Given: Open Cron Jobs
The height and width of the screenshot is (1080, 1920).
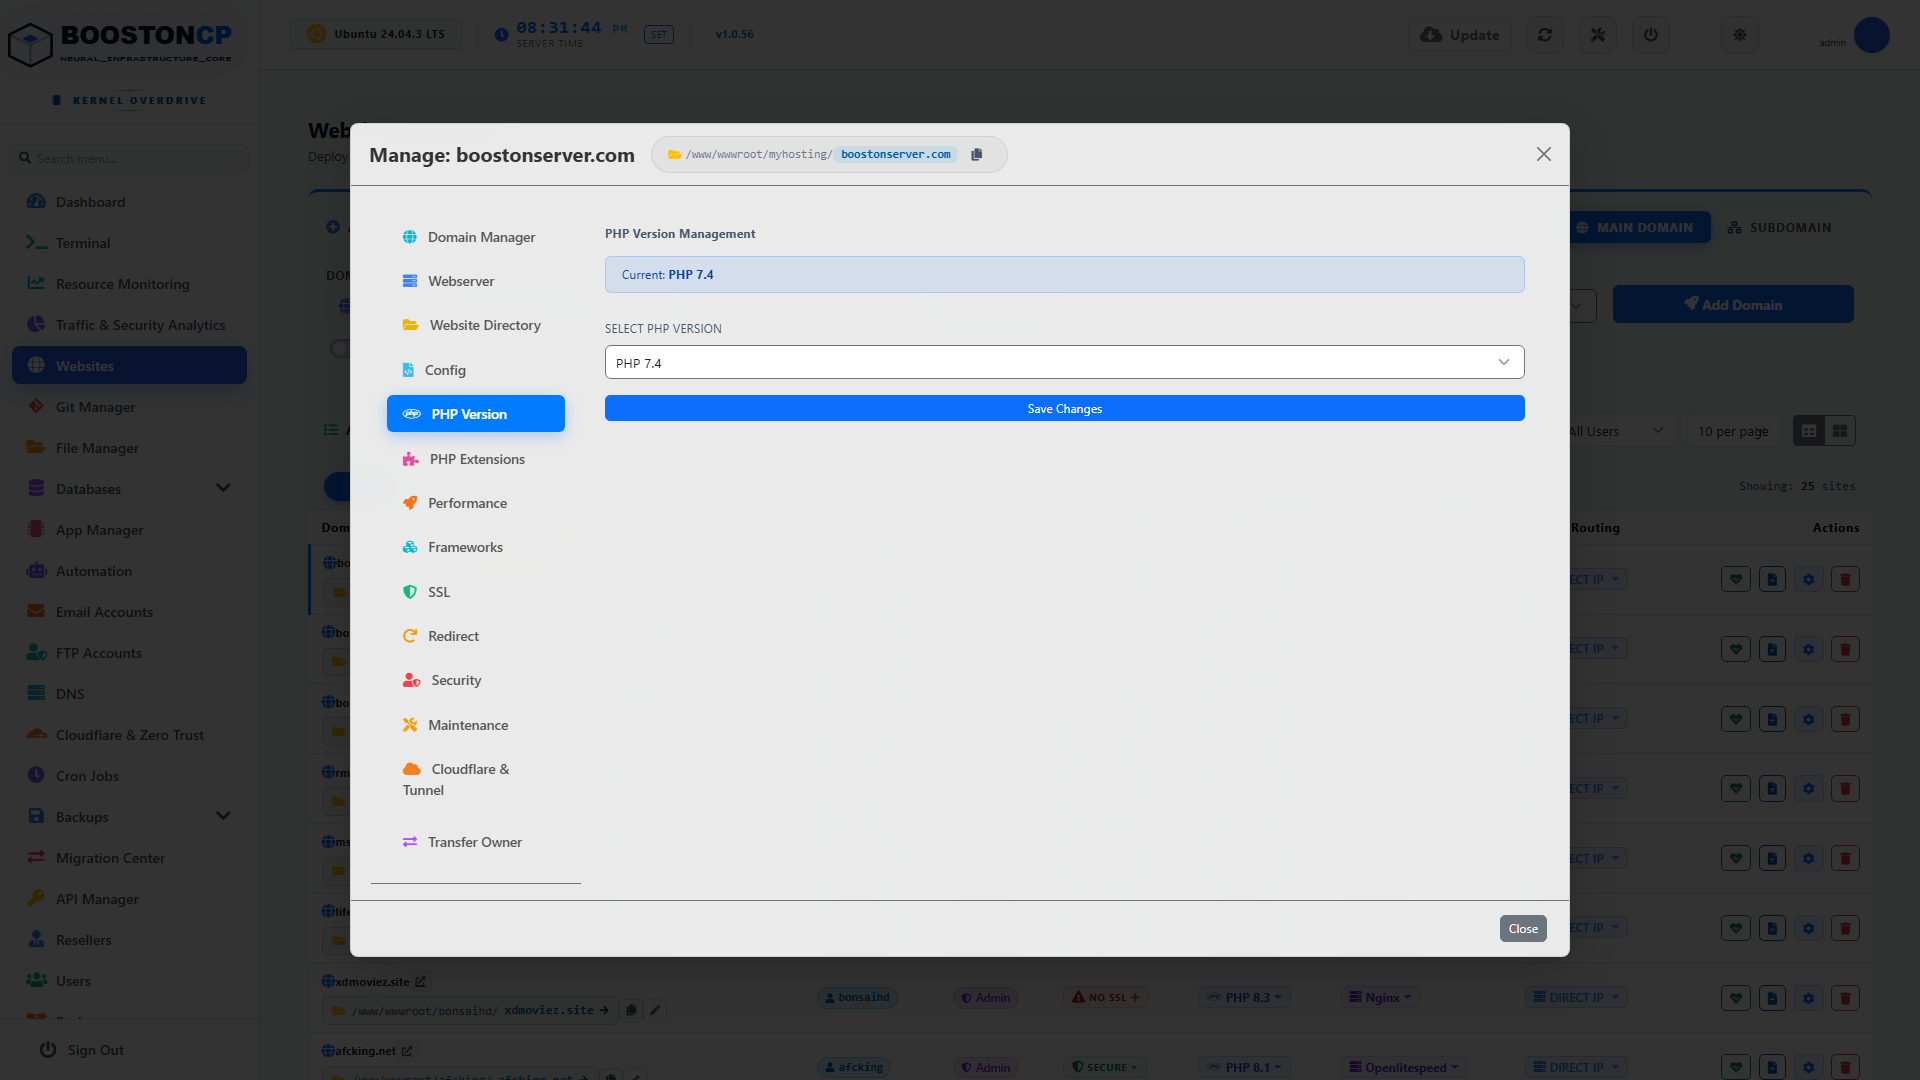Looking at the screenshot, I should (129, 776).
